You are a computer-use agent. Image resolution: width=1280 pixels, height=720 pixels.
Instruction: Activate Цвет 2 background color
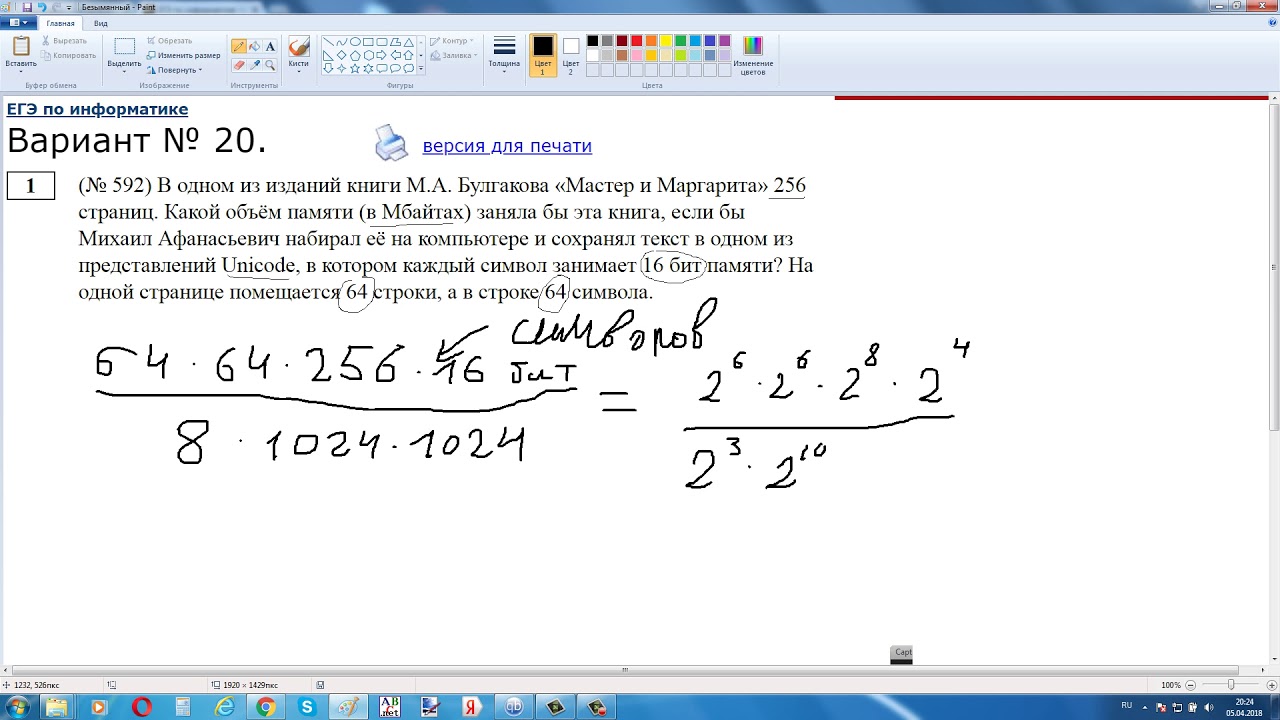coord(571,55)
